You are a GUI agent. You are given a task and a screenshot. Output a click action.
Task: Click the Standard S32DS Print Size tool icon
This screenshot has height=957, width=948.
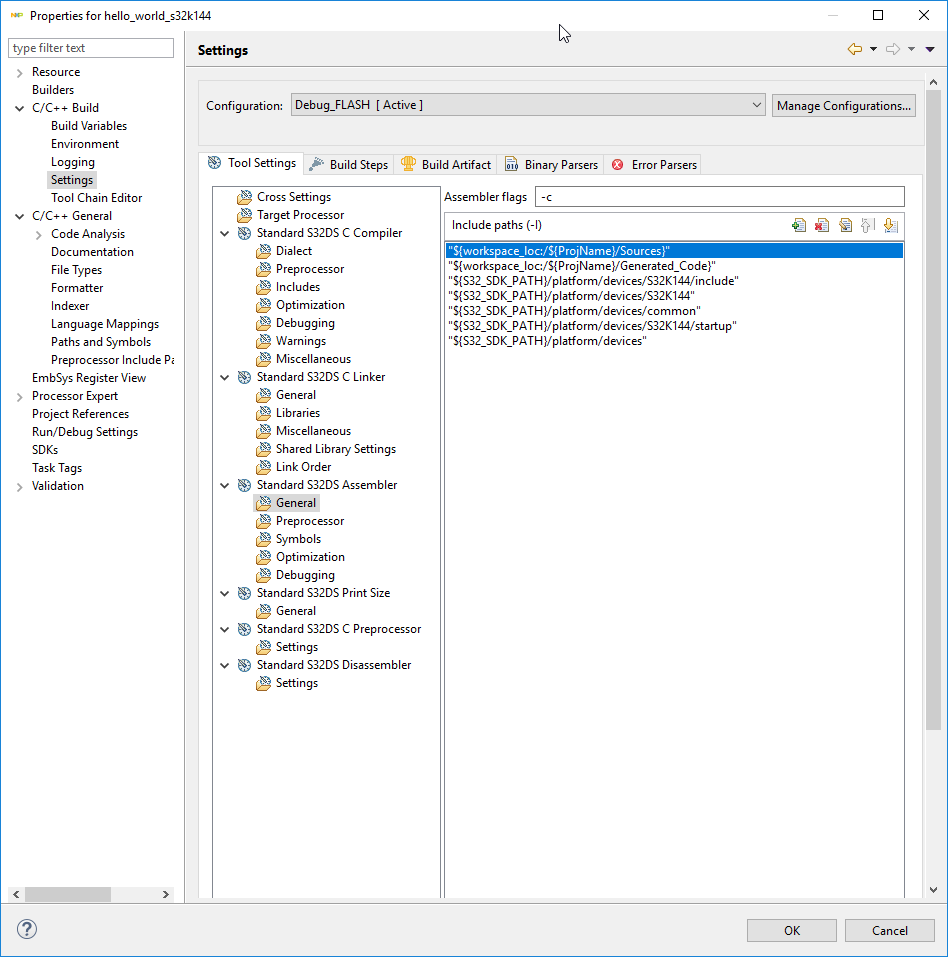point(244,593)
